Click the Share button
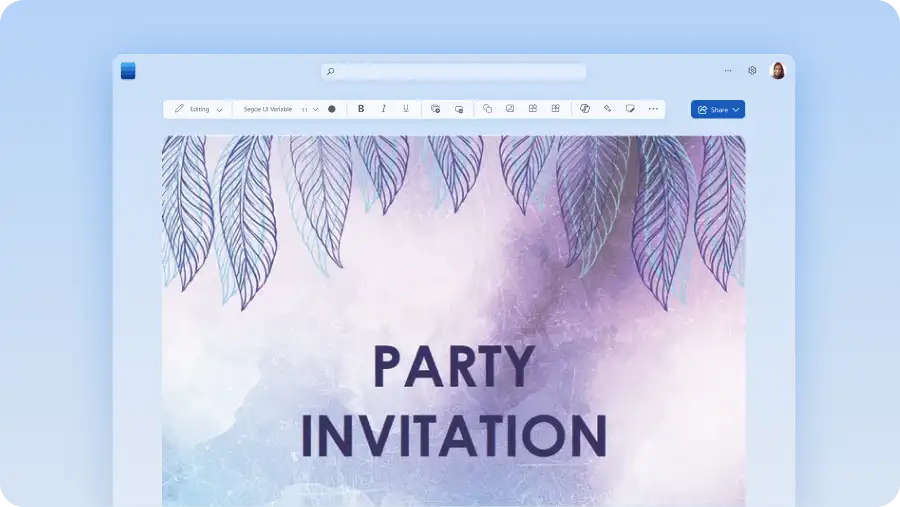Image resolution: width=900 pixels, height=507 pixels. [717, 109]
